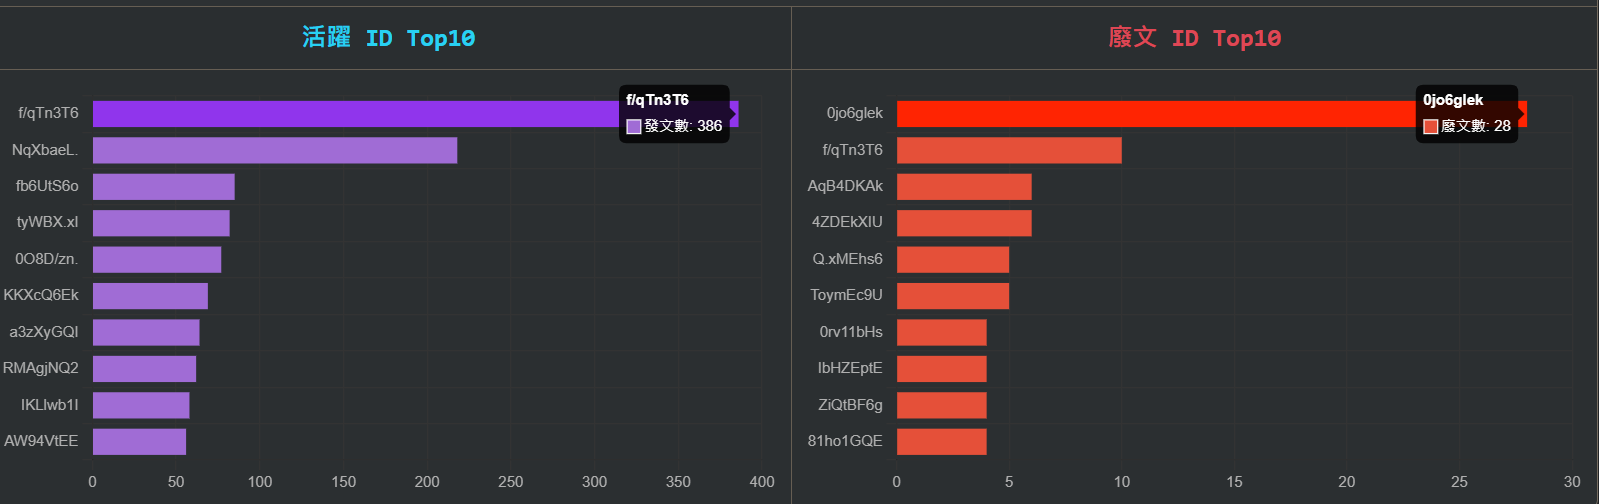Click the 廢文 ID Top10 chart title
The height and width of the screenshot is (504, 1599).
click(x=1195, y=38)
